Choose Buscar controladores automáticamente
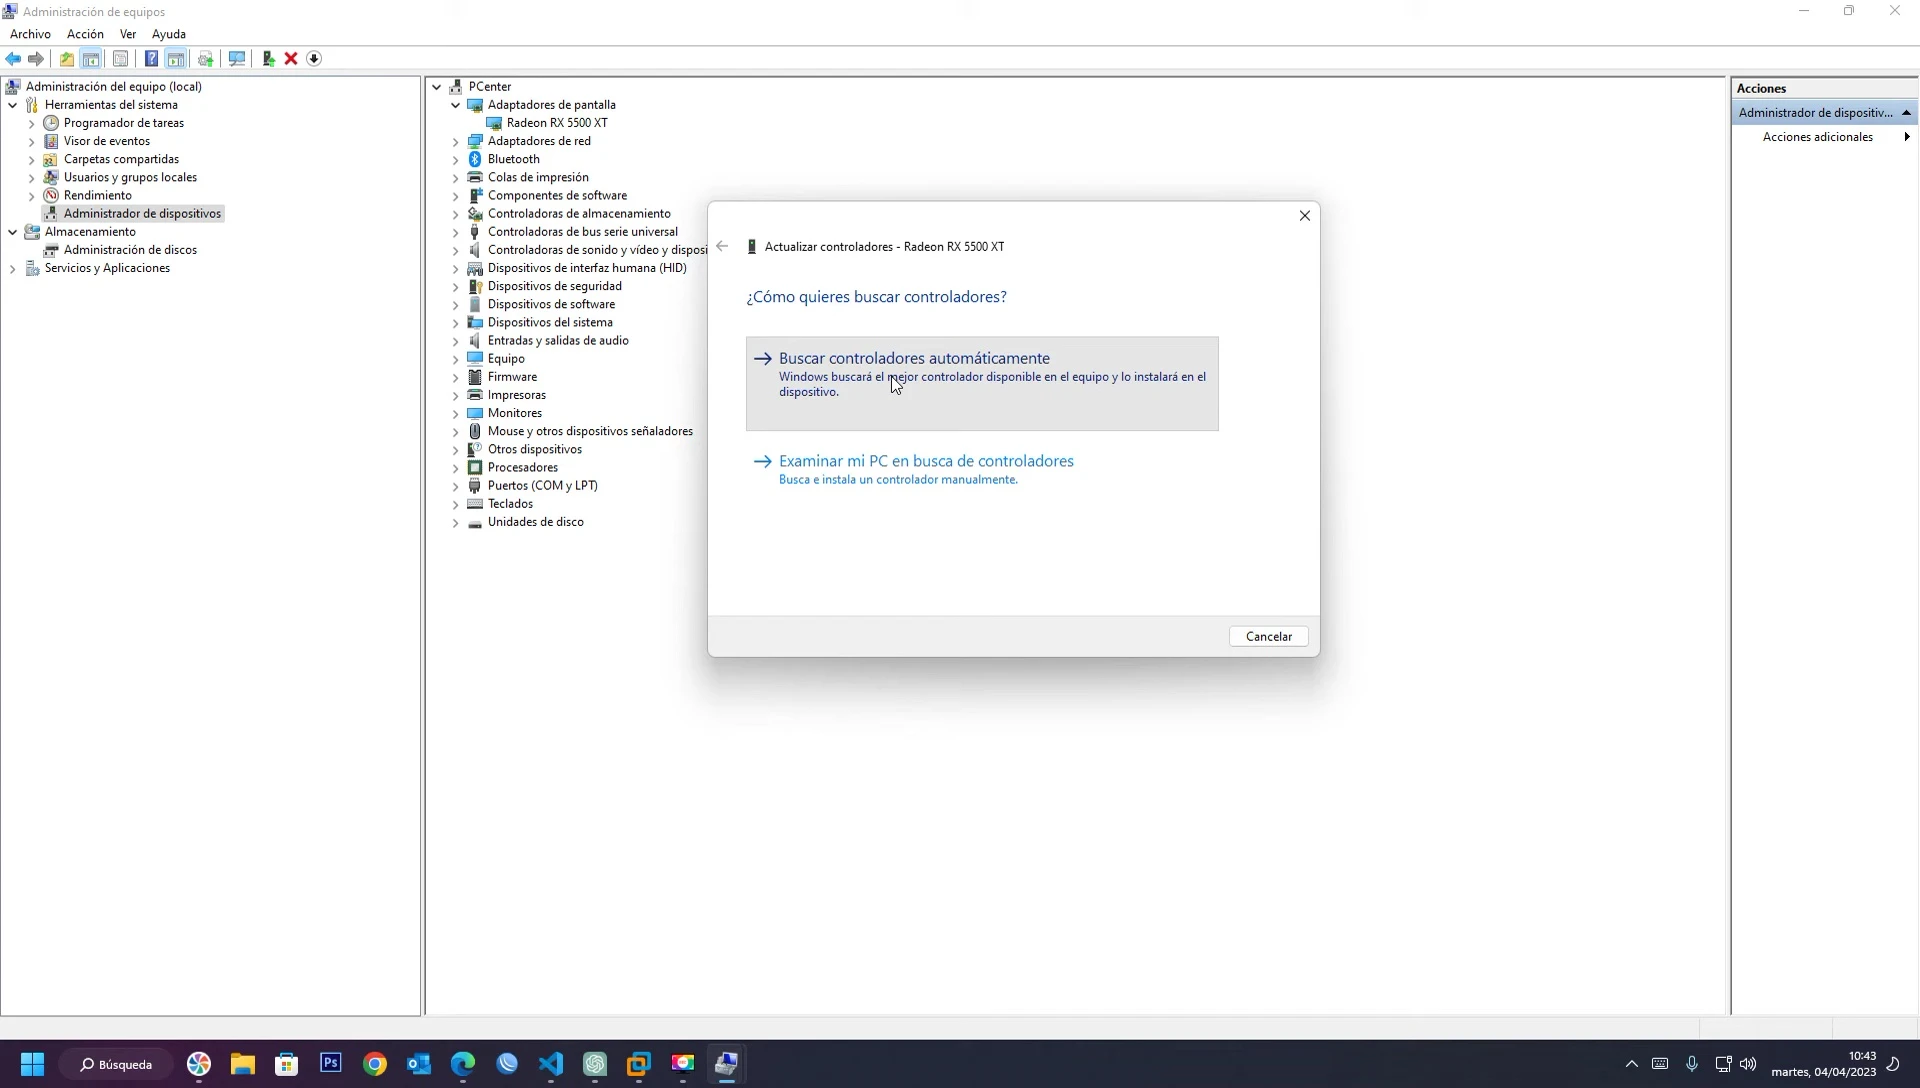 pos(982,384)
